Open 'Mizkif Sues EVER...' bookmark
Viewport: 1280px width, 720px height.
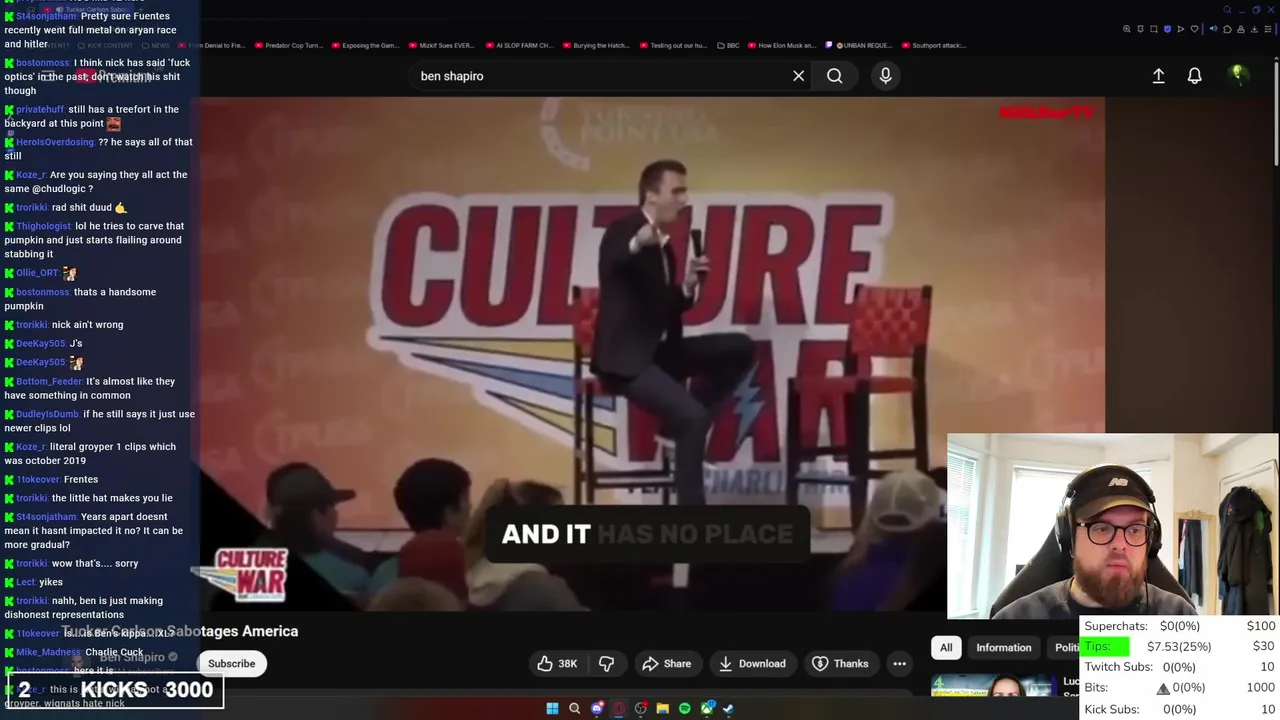pyautogui.click(x=441, y=45)
